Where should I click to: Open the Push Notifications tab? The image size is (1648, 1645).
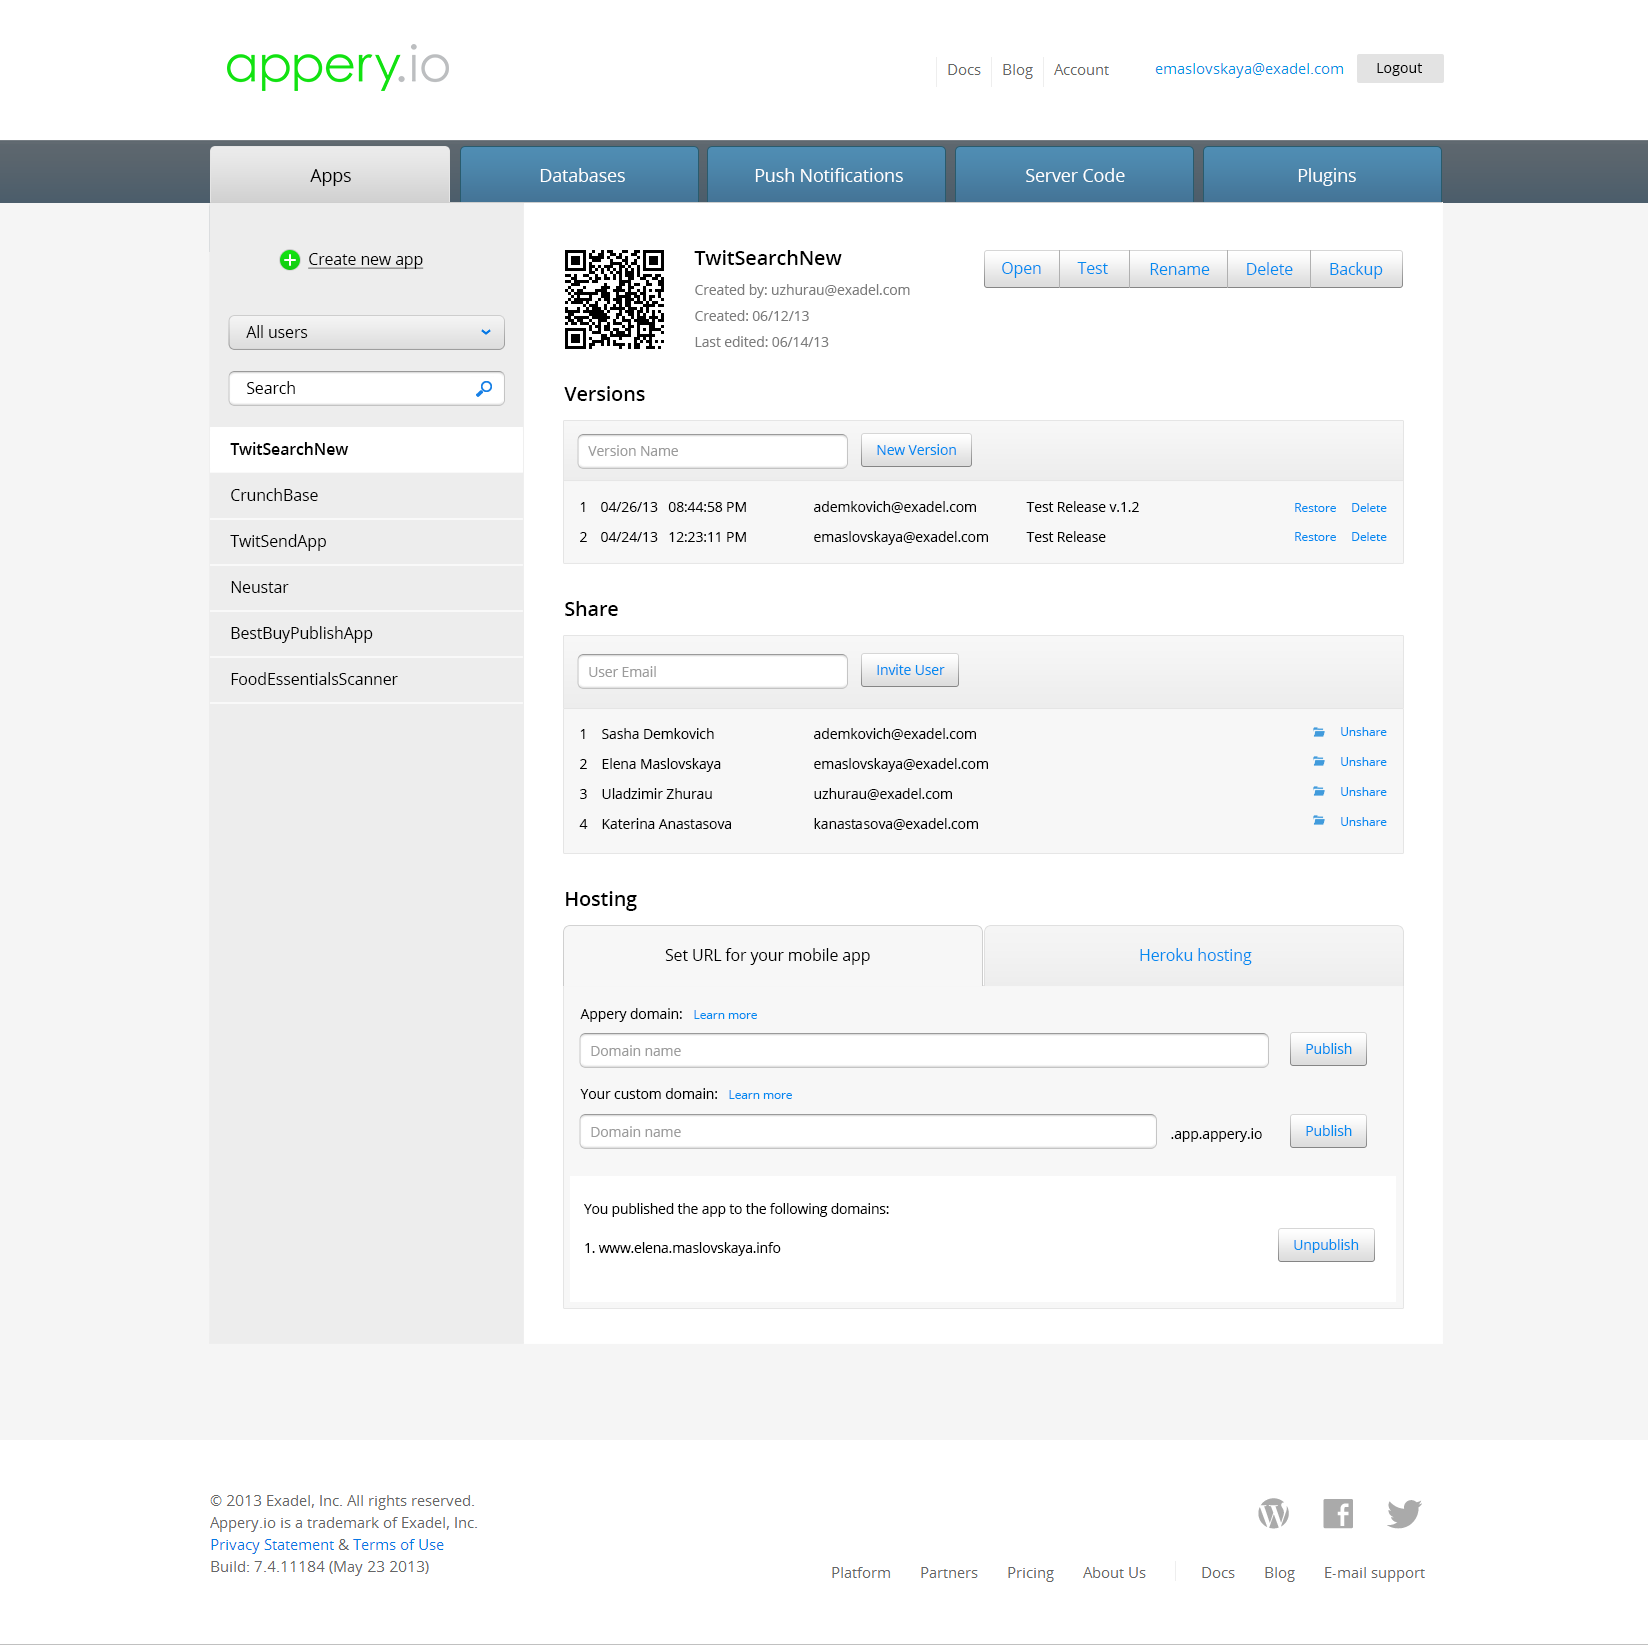coord(827,175)
